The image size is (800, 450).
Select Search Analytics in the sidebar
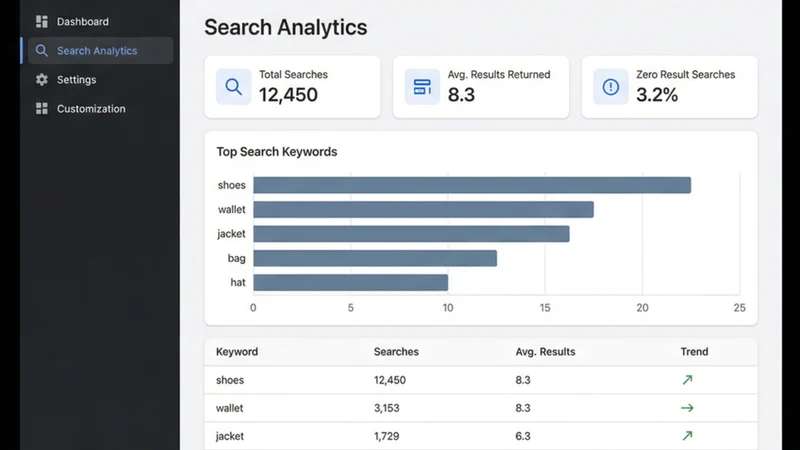[x=101, y=51]
